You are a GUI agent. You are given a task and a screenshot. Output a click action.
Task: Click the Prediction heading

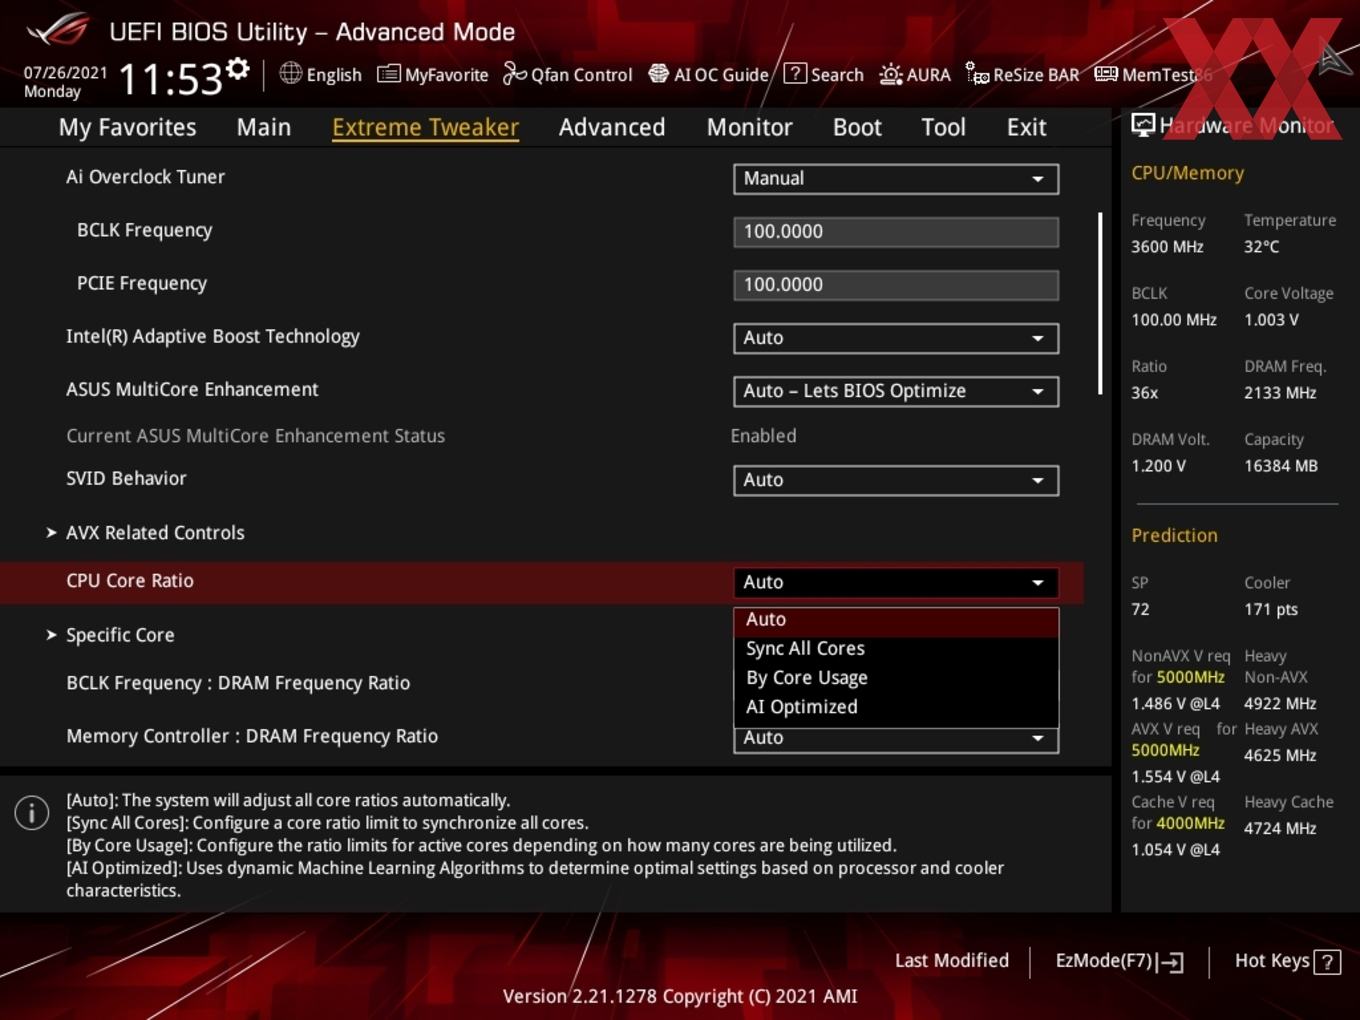point(1174,535)
